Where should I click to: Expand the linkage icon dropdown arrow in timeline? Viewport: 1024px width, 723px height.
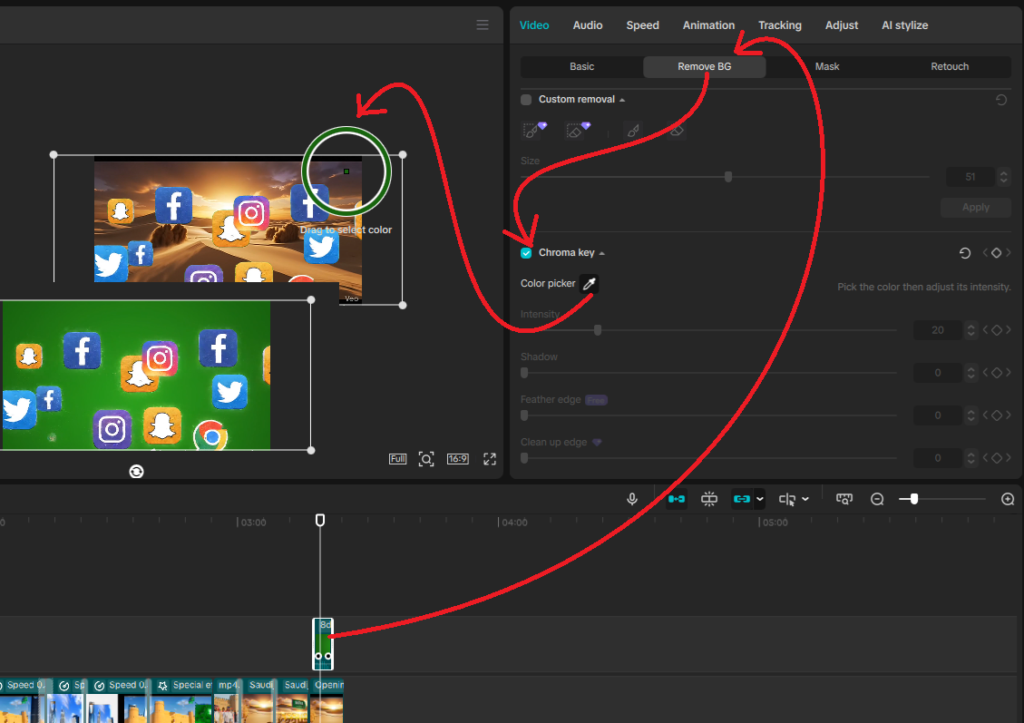click(760, 499)
